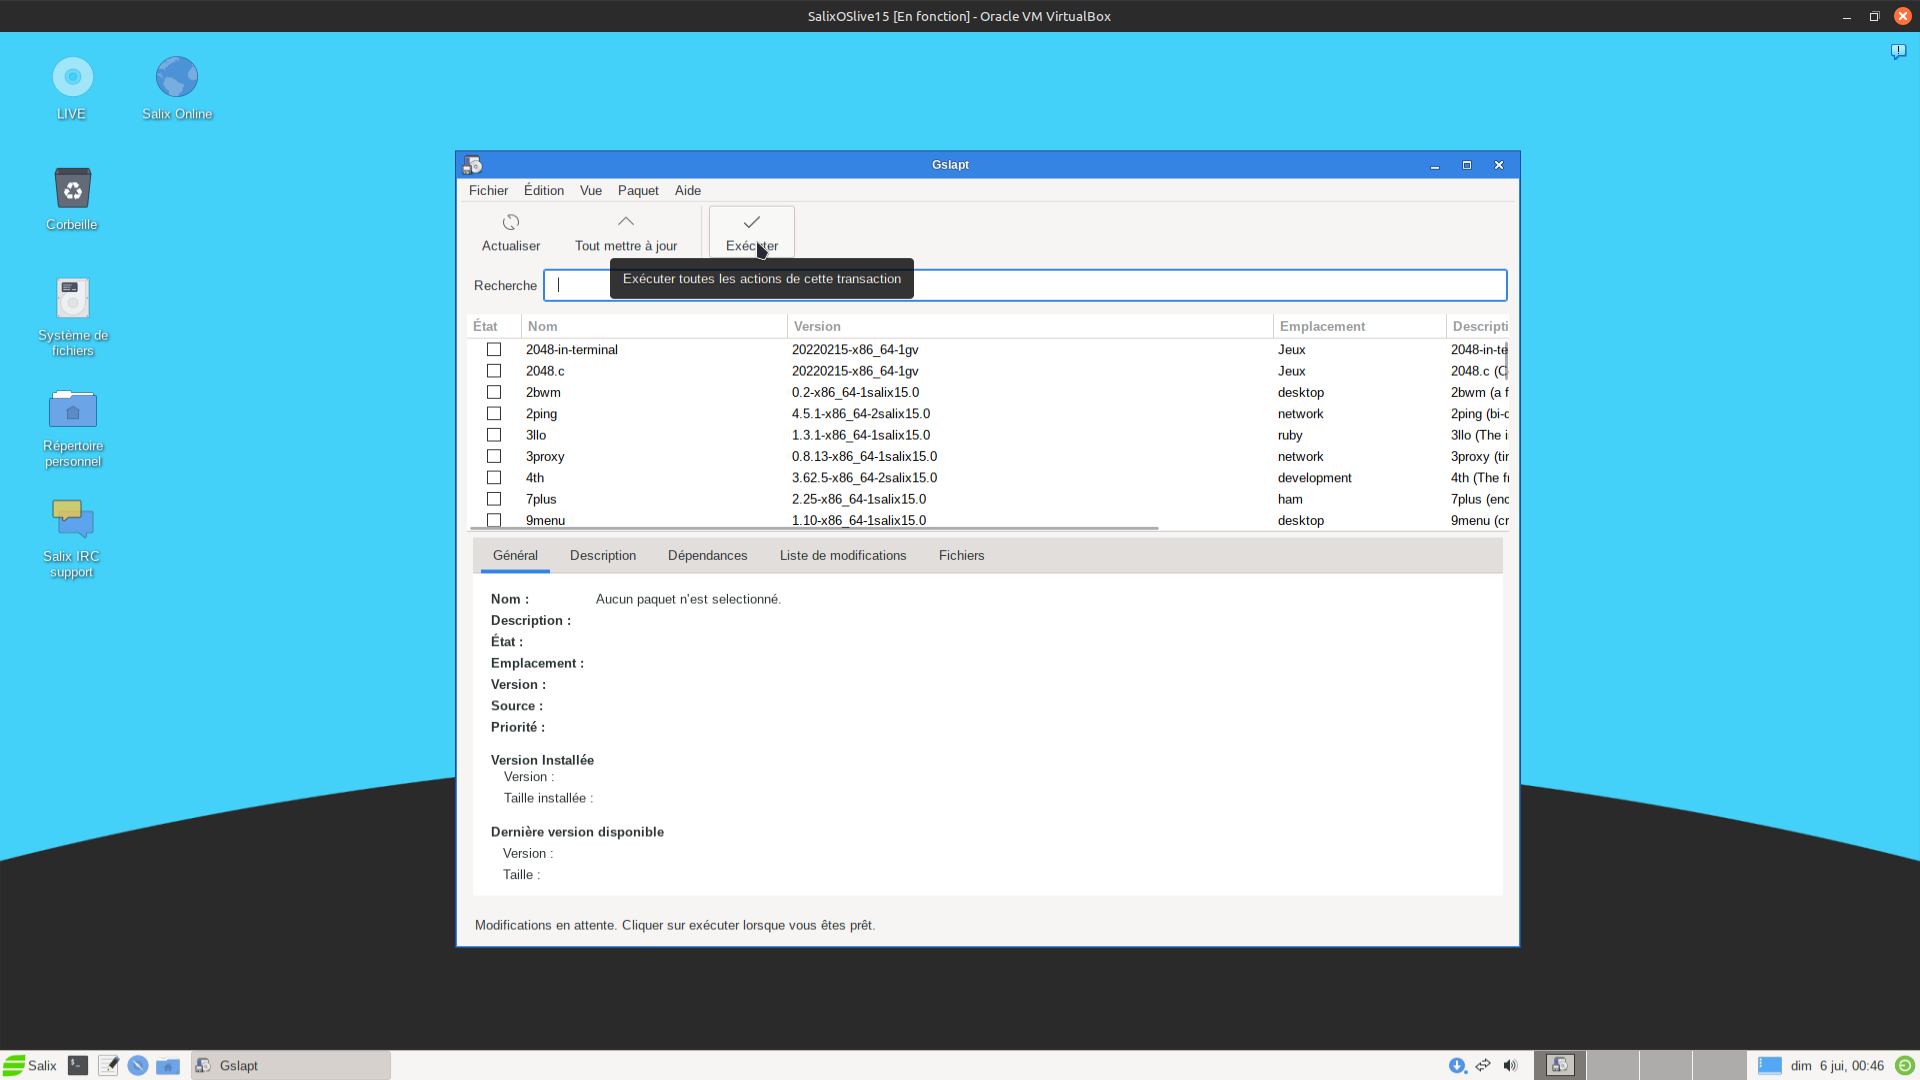Launch terminal from the taskbar
This screenshot has height=1080, width=1920.
(x=78, y=1065)
